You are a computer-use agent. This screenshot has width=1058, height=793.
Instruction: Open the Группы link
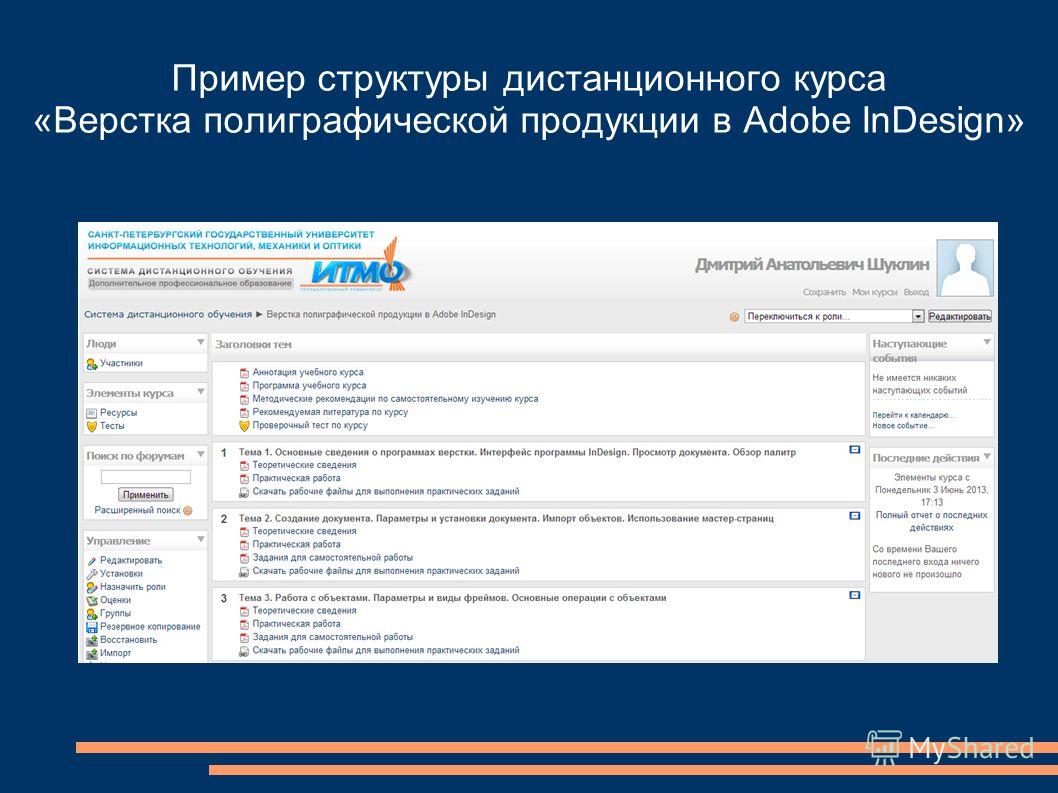115,613
